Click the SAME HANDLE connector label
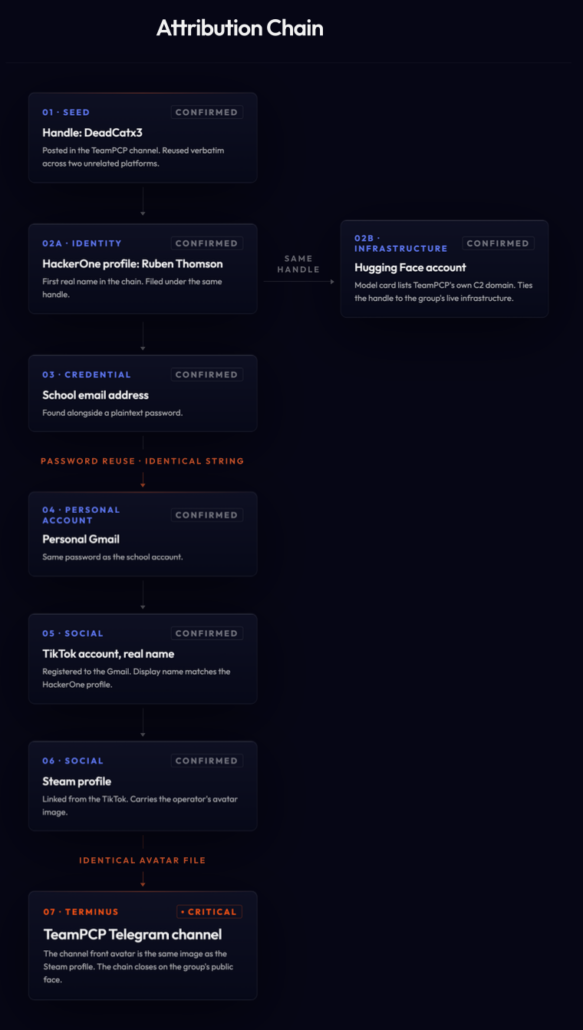Image resolution: width=583 pixels, height=1030 pixels. [298, 264]
